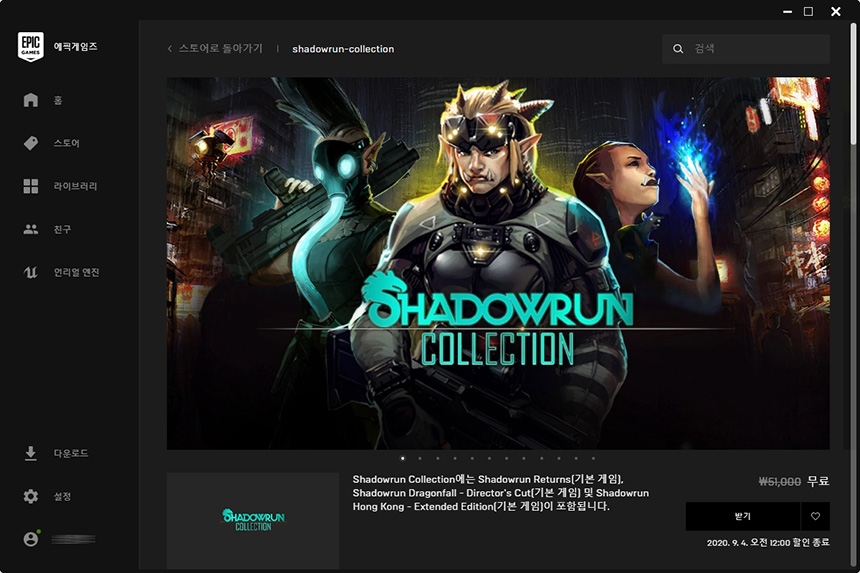
Task: Select the 스토어 tag icon
Action: point(31,143)
